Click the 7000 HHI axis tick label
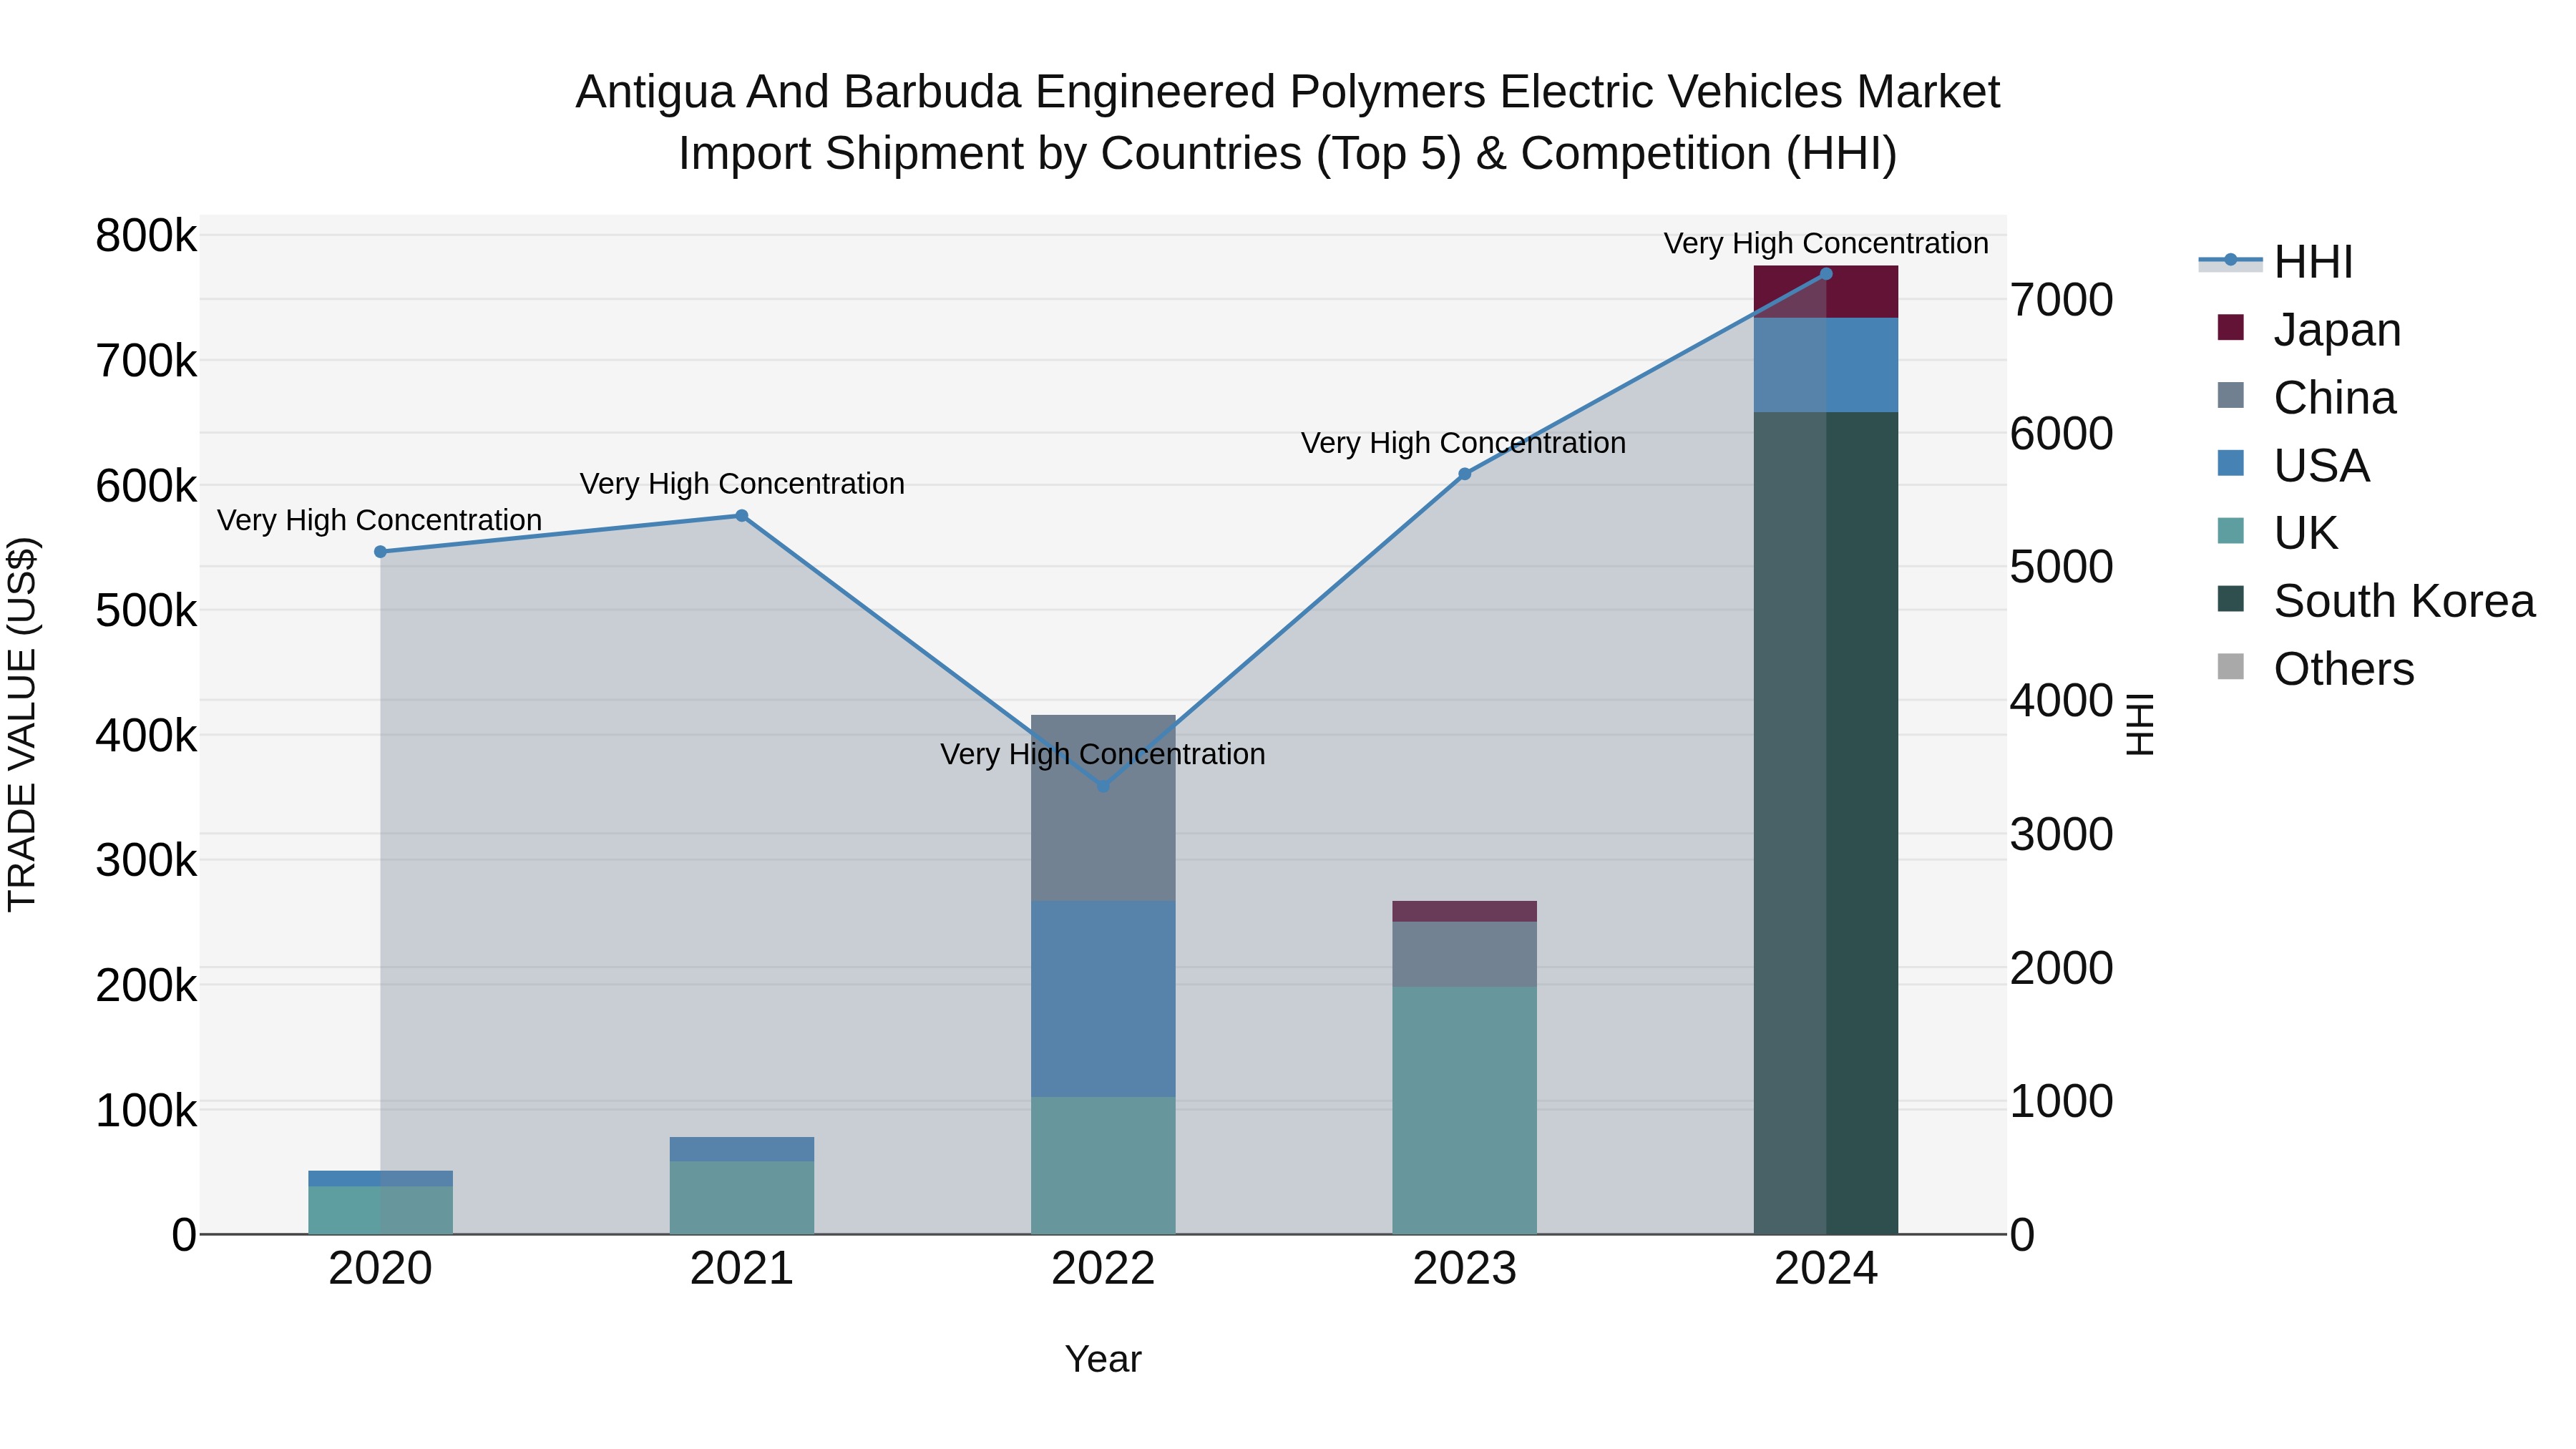2576x1449 pixels. pos(2062,300)
